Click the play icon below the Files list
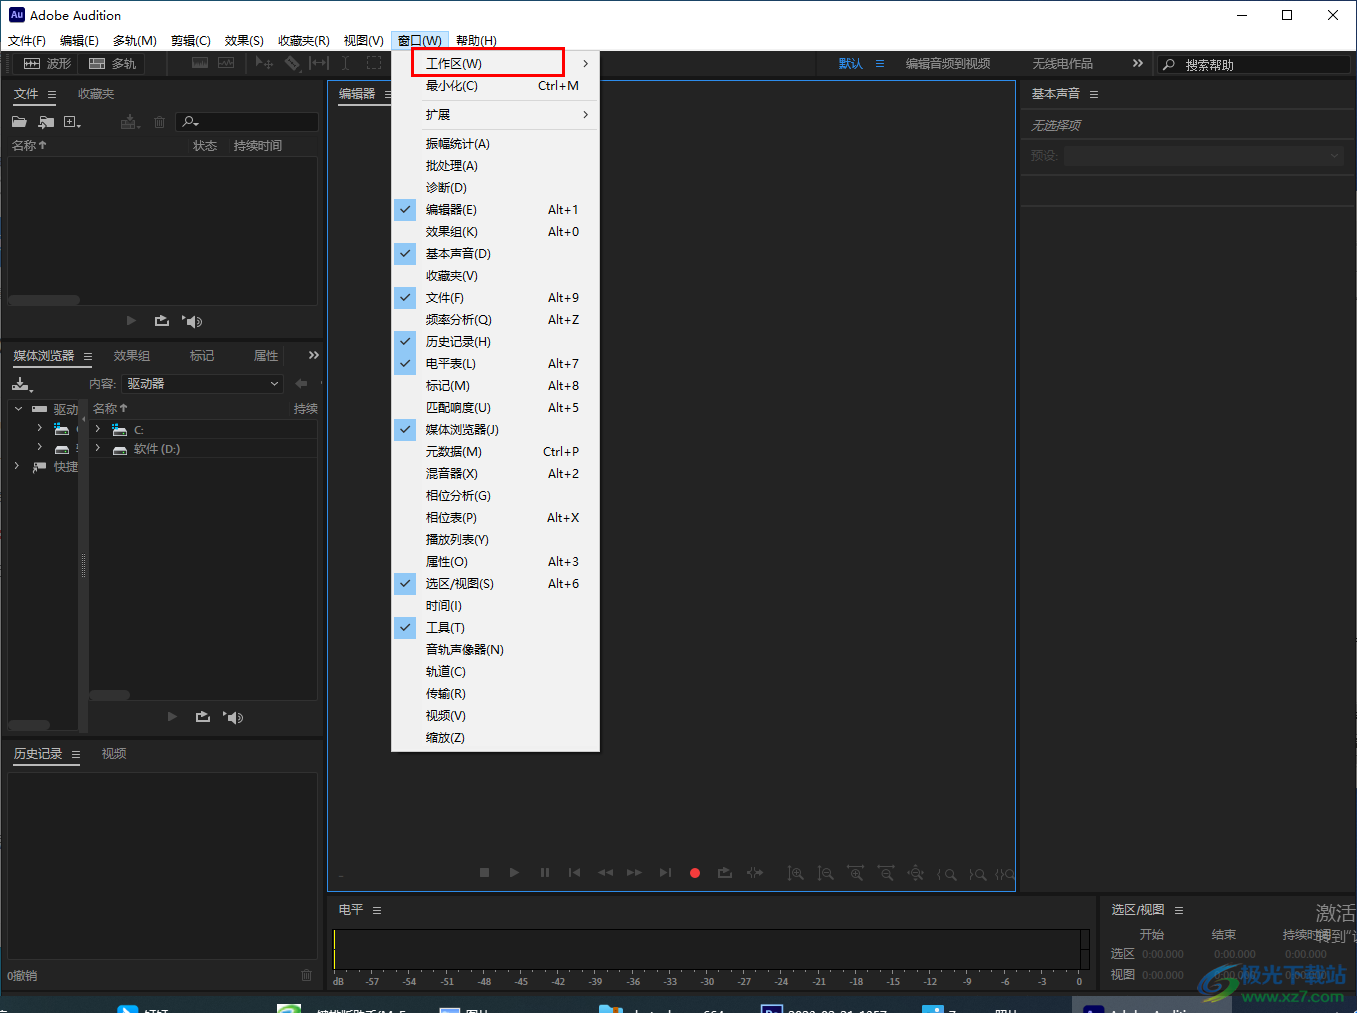Viewport: 1357px width, 1013px height. [131, 321]
